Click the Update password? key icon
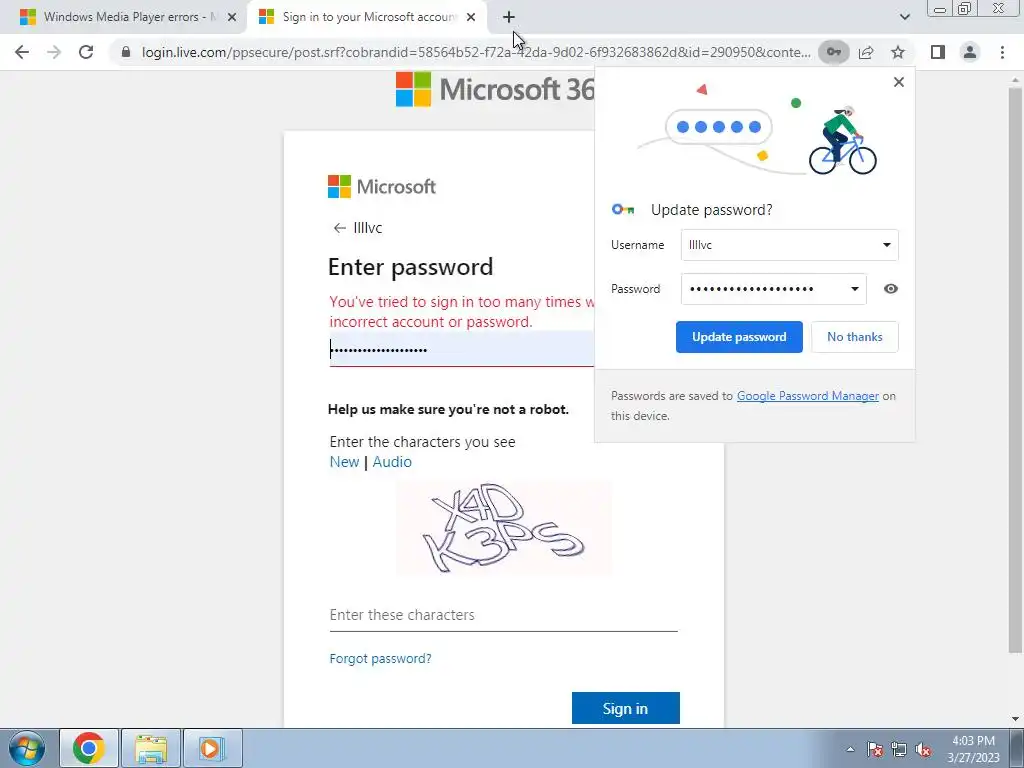This screenshot has width=1024, height=768. 623,210
